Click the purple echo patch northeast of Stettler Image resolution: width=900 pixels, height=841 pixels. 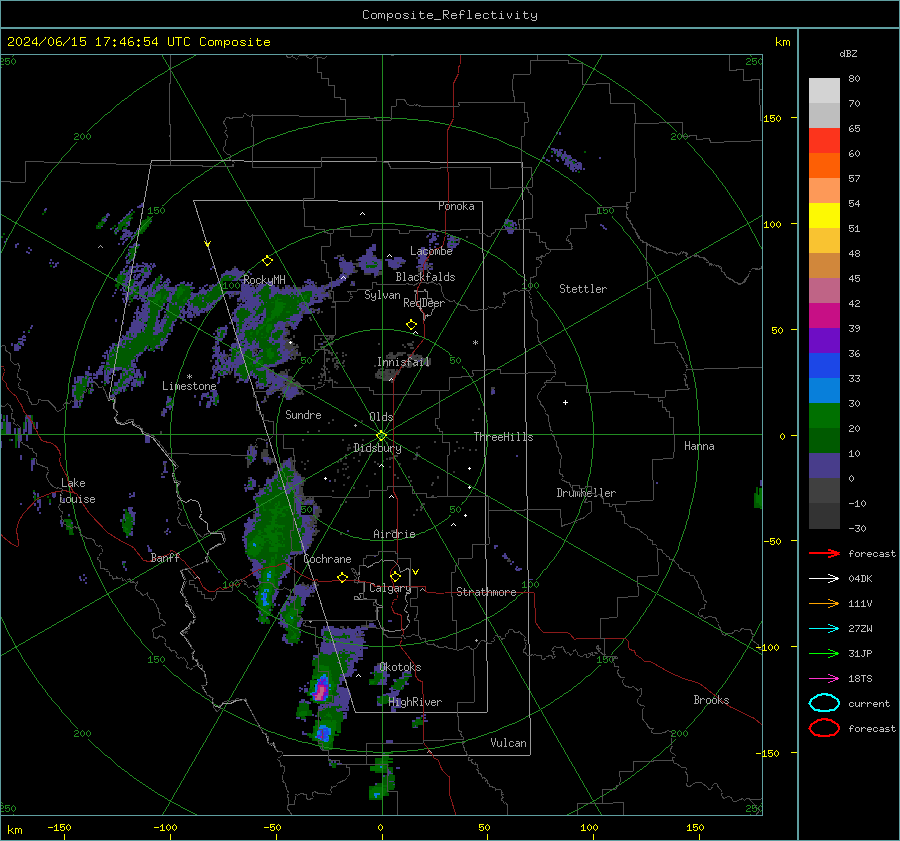click(567, 159)
